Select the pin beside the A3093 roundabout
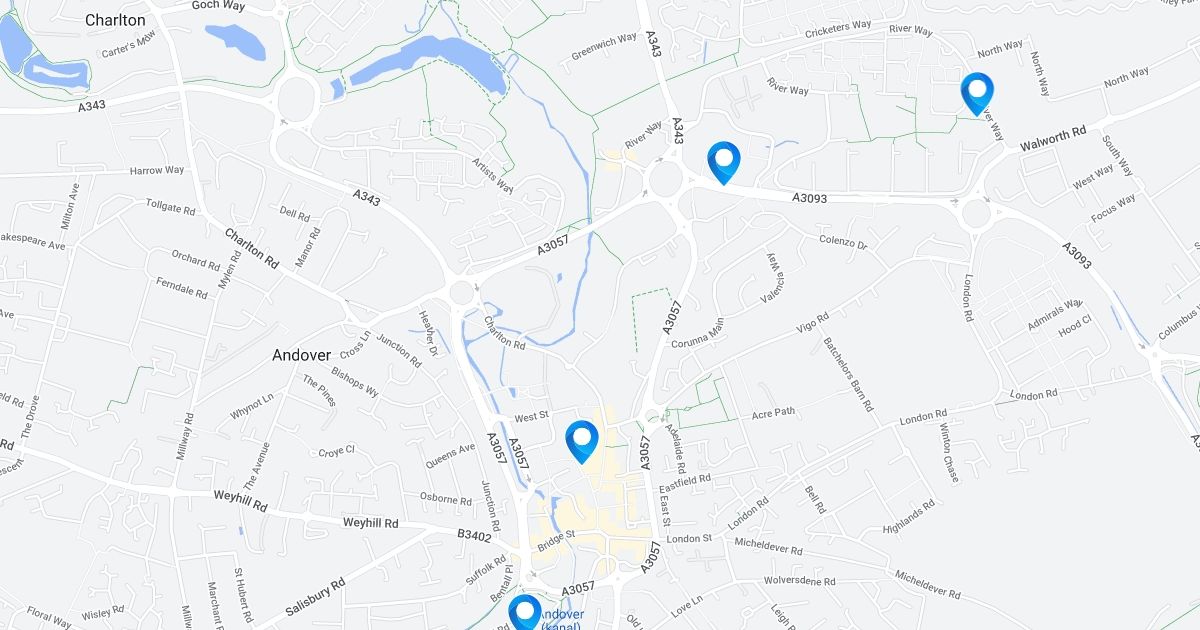Image resolution: width=1200 pixels, height=630 pixels. 723,163
